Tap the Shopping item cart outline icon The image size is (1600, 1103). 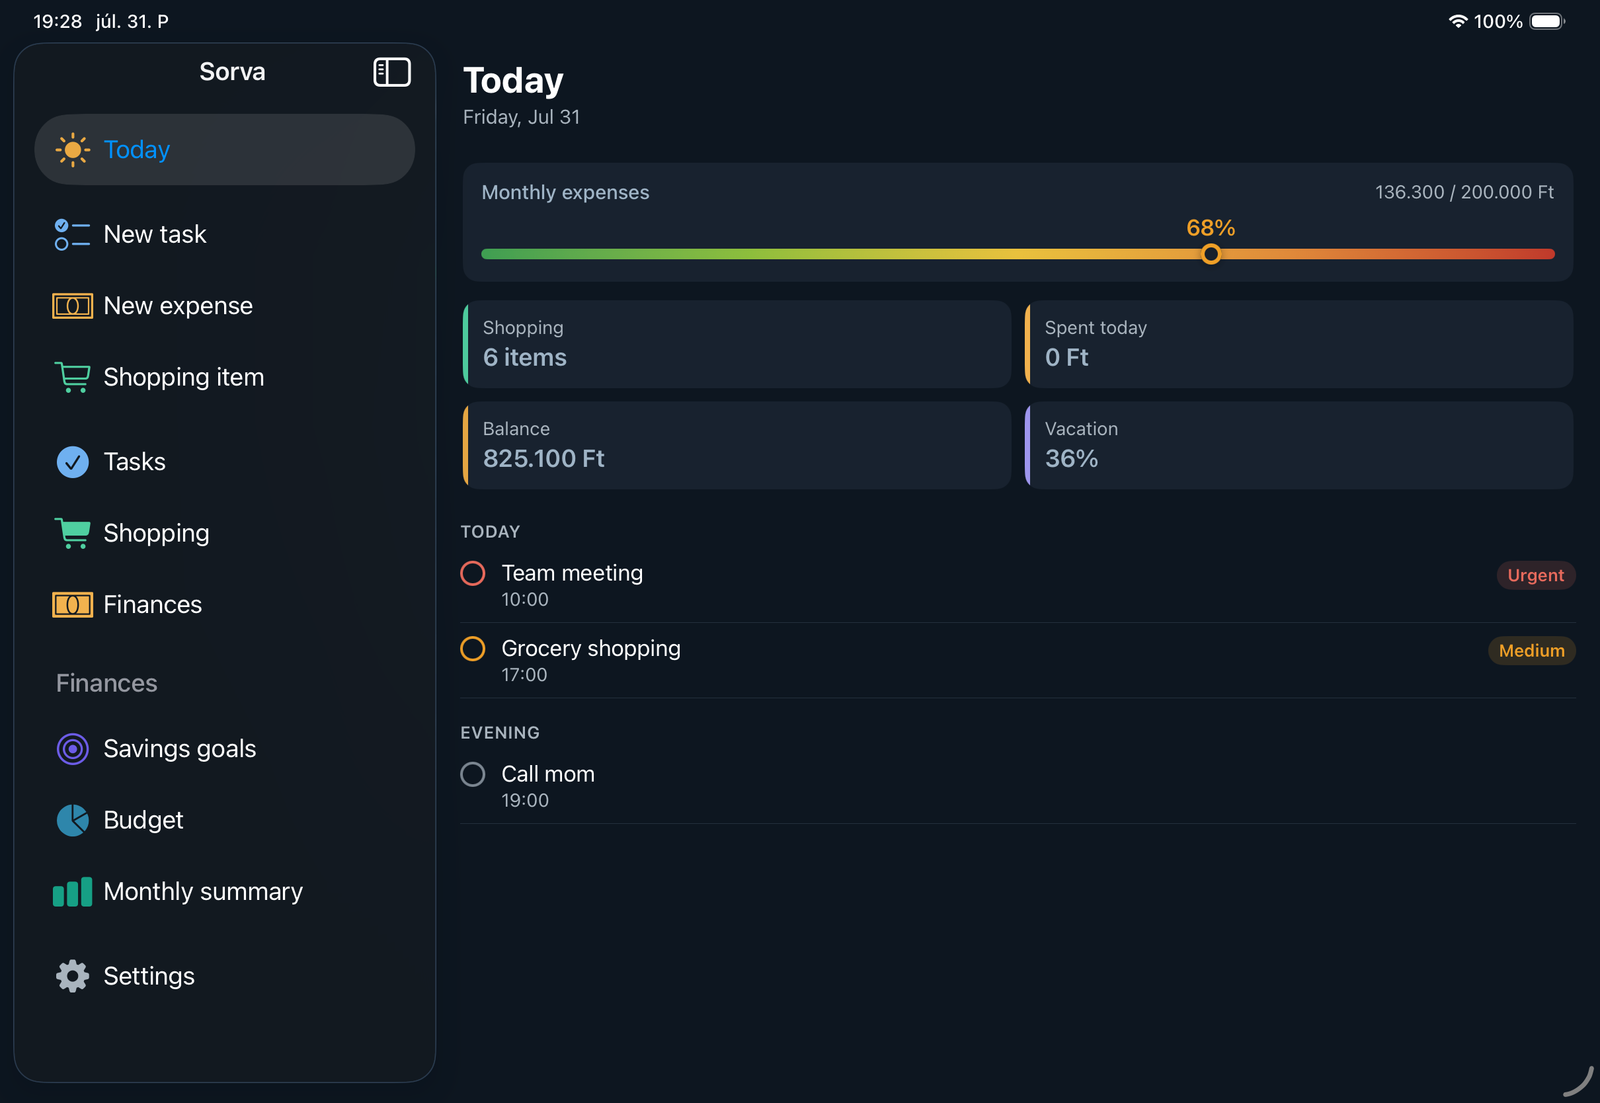pos(72,377)
